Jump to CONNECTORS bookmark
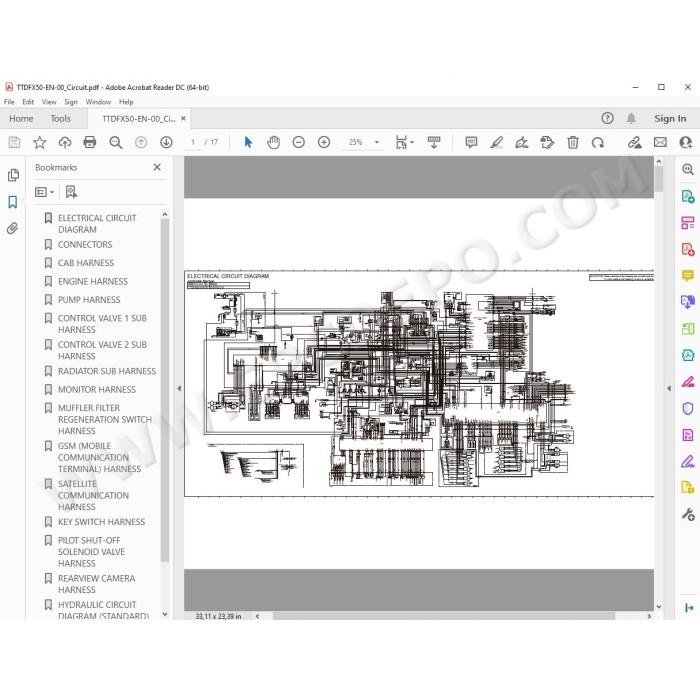This screenshot has height=700, width=700. (x=85, y=245)
